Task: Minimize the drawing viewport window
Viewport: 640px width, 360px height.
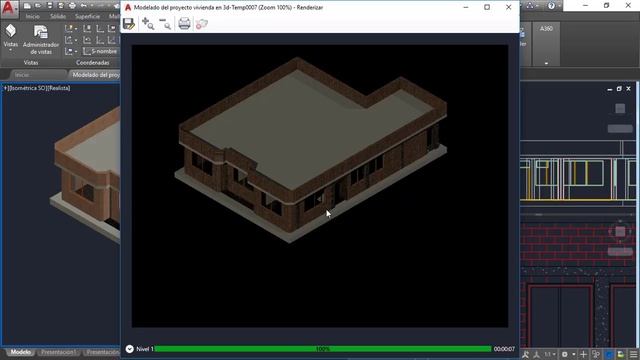Action: coord(609,89)
